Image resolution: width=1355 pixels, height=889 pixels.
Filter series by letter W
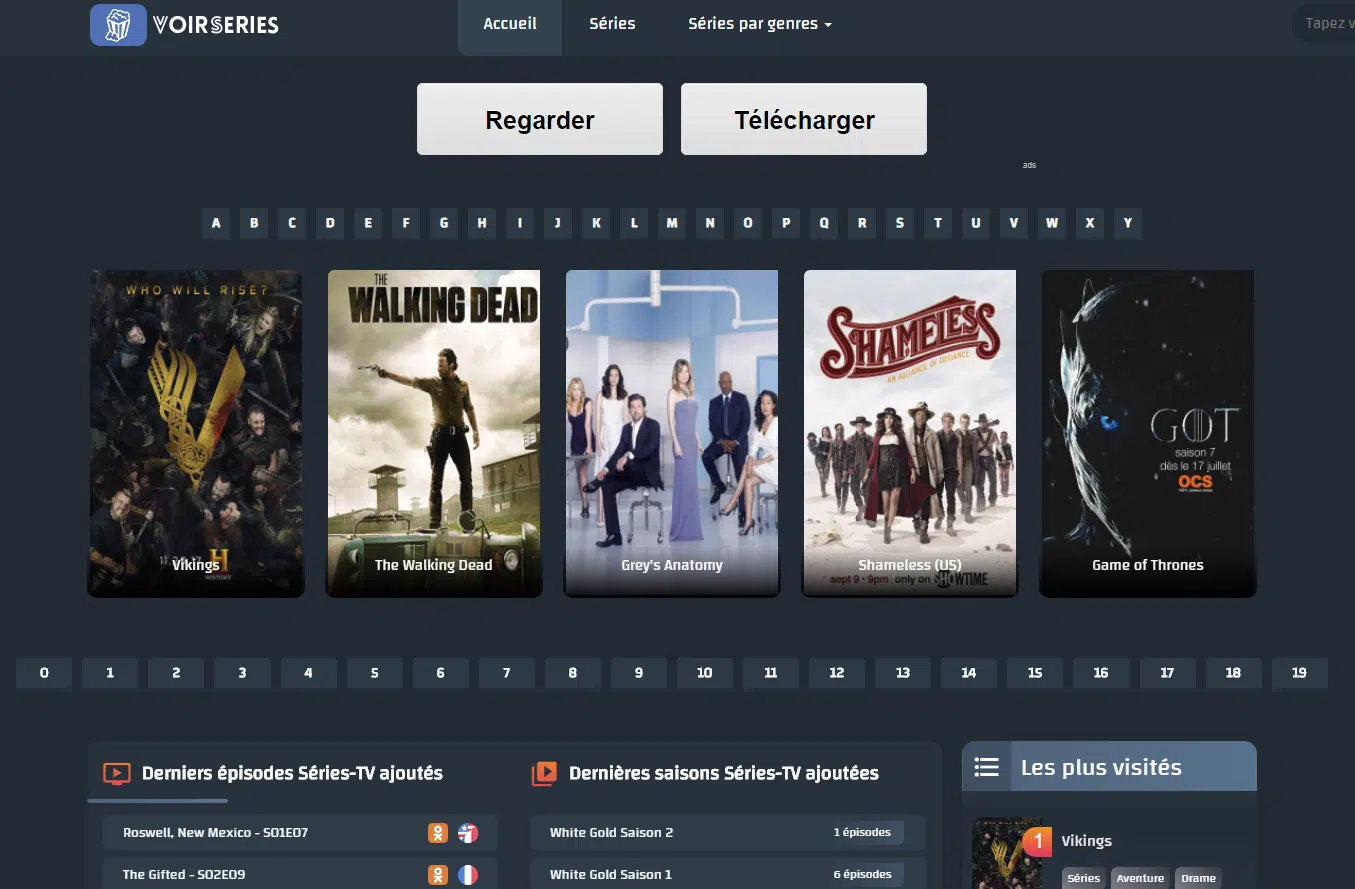1052,223
